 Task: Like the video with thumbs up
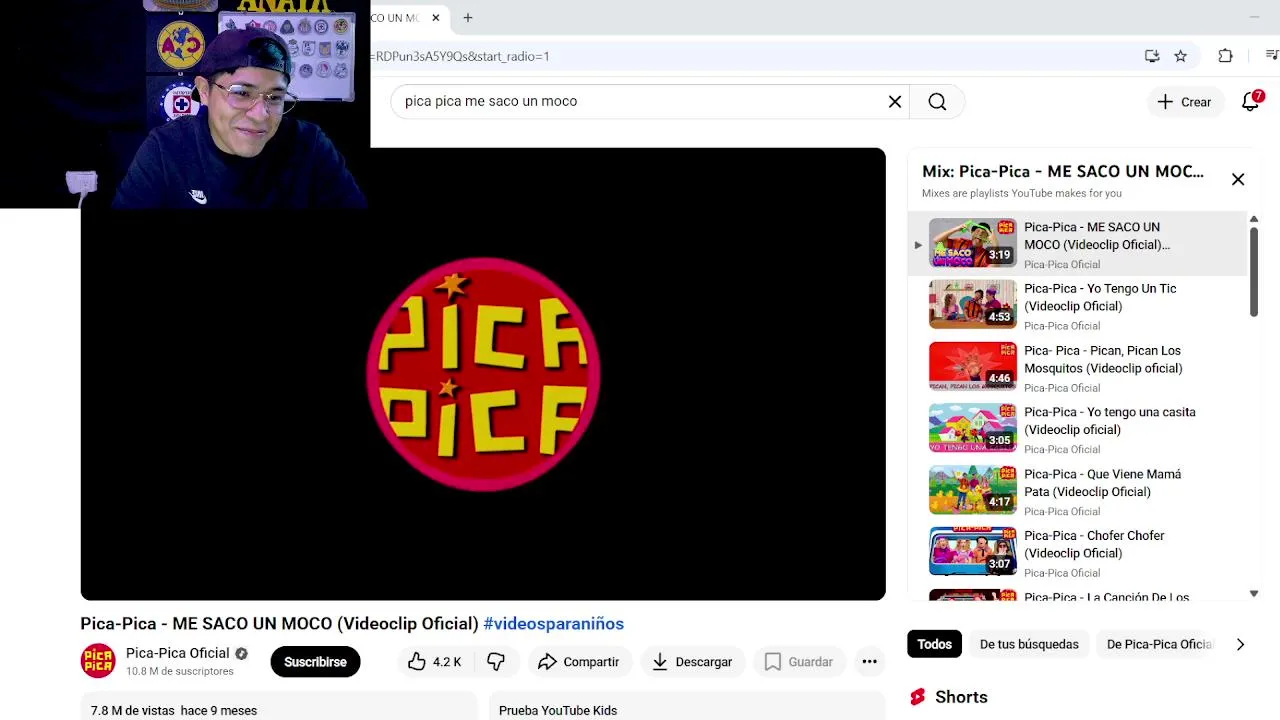tap(434, 662)
